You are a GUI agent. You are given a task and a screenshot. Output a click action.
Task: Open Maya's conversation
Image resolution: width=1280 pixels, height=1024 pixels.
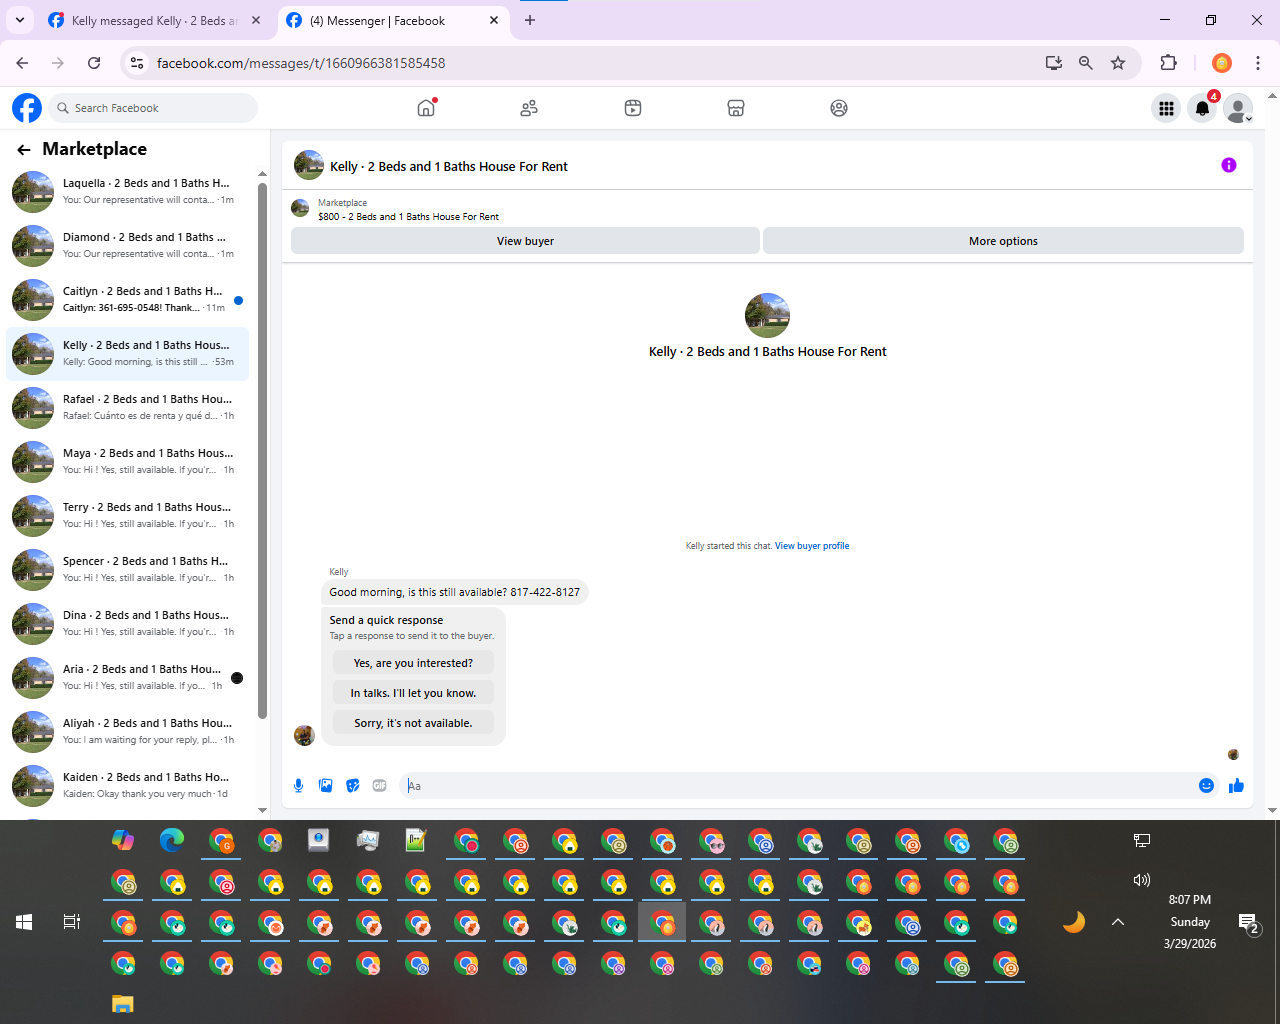128,461
